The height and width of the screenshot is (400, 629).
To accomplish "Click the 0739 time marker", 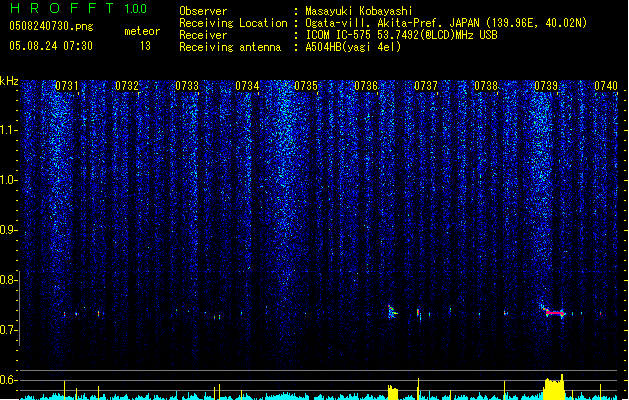I will coord(546,86).
